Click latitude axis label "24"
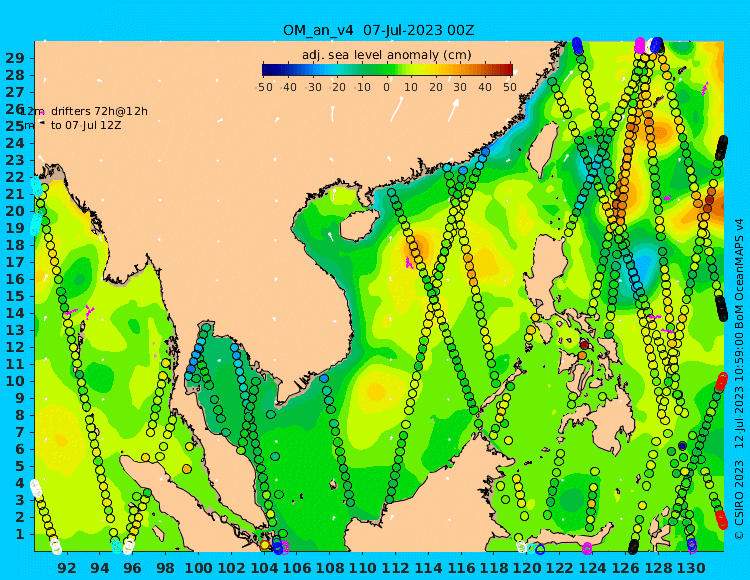The height and width of the screenshot is (580, 750). (x=14, y=143)
